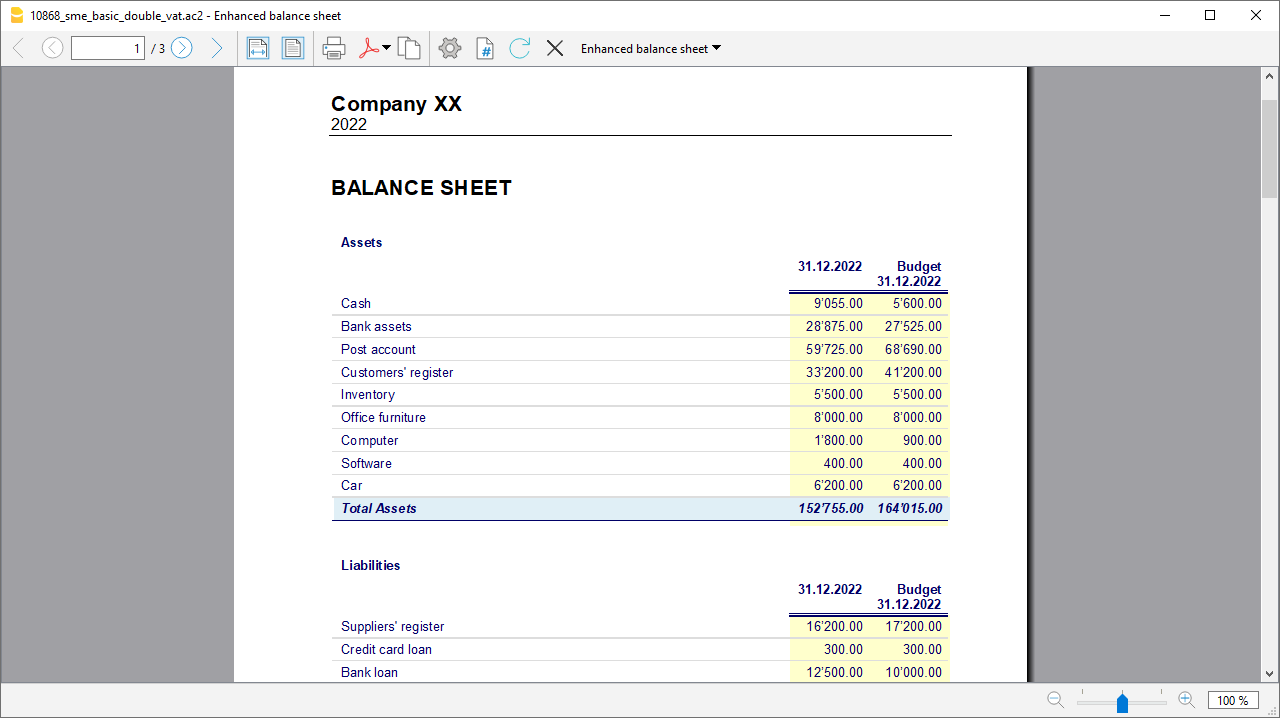Click the page number input field

click(108, 48)
